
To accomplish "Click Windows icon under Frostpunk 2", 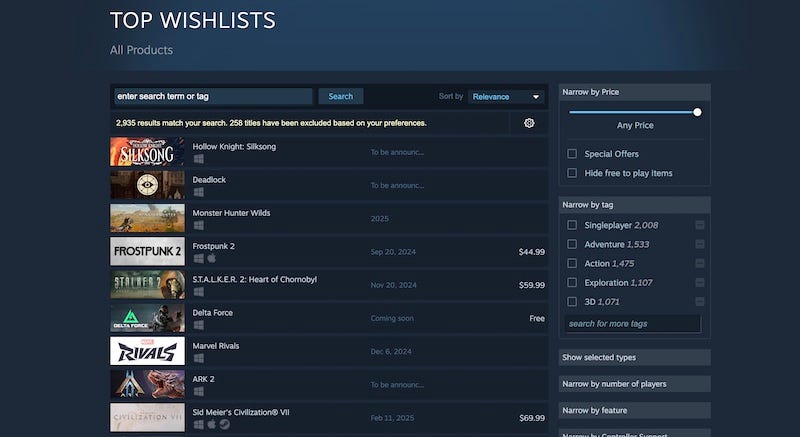I will pos(198,259).
